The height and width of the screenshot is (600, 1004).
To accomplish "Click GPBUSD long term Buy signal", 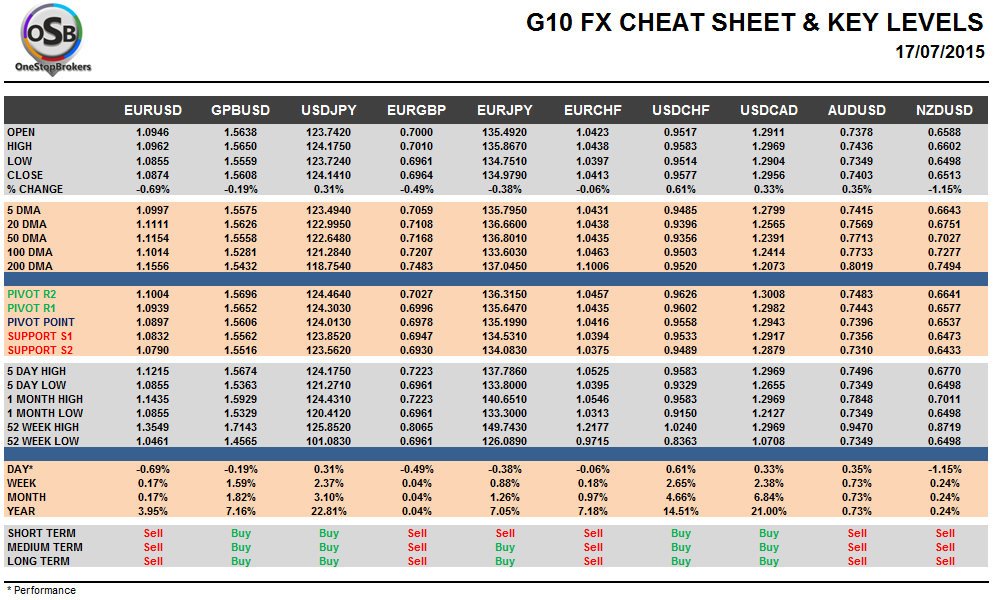I will pos(241,561).
